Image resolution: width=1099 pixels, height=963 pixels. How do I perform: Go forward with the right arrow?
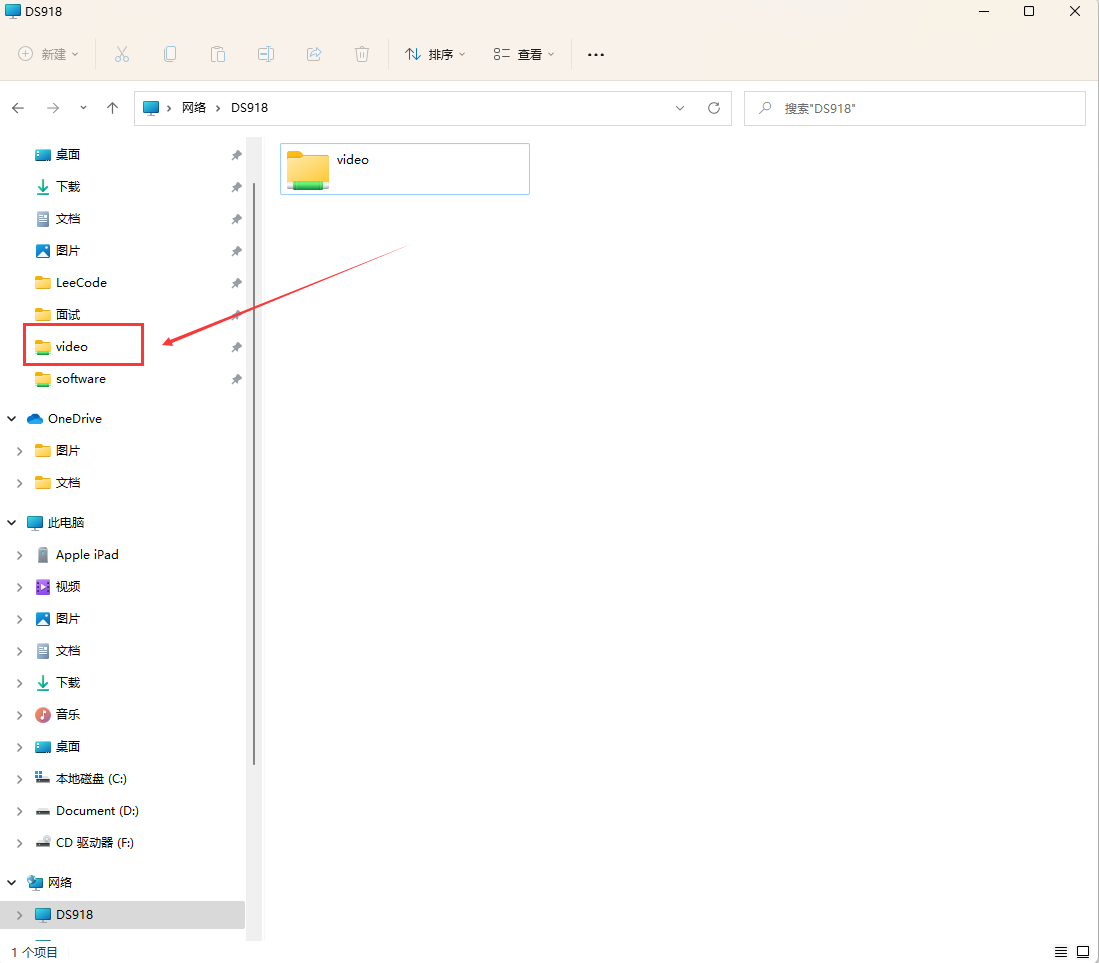tap(53, 108)
